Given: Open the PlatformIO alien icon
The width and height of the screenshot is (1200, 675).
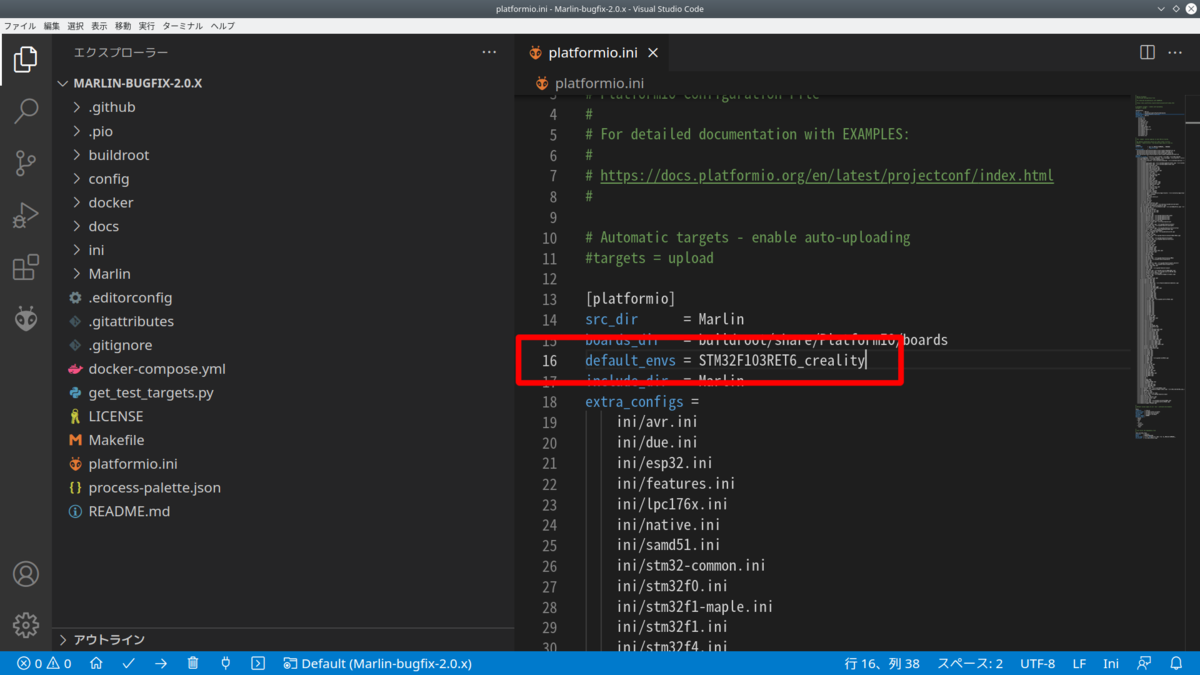Looking at the screenshot, I should pos(26,319).
